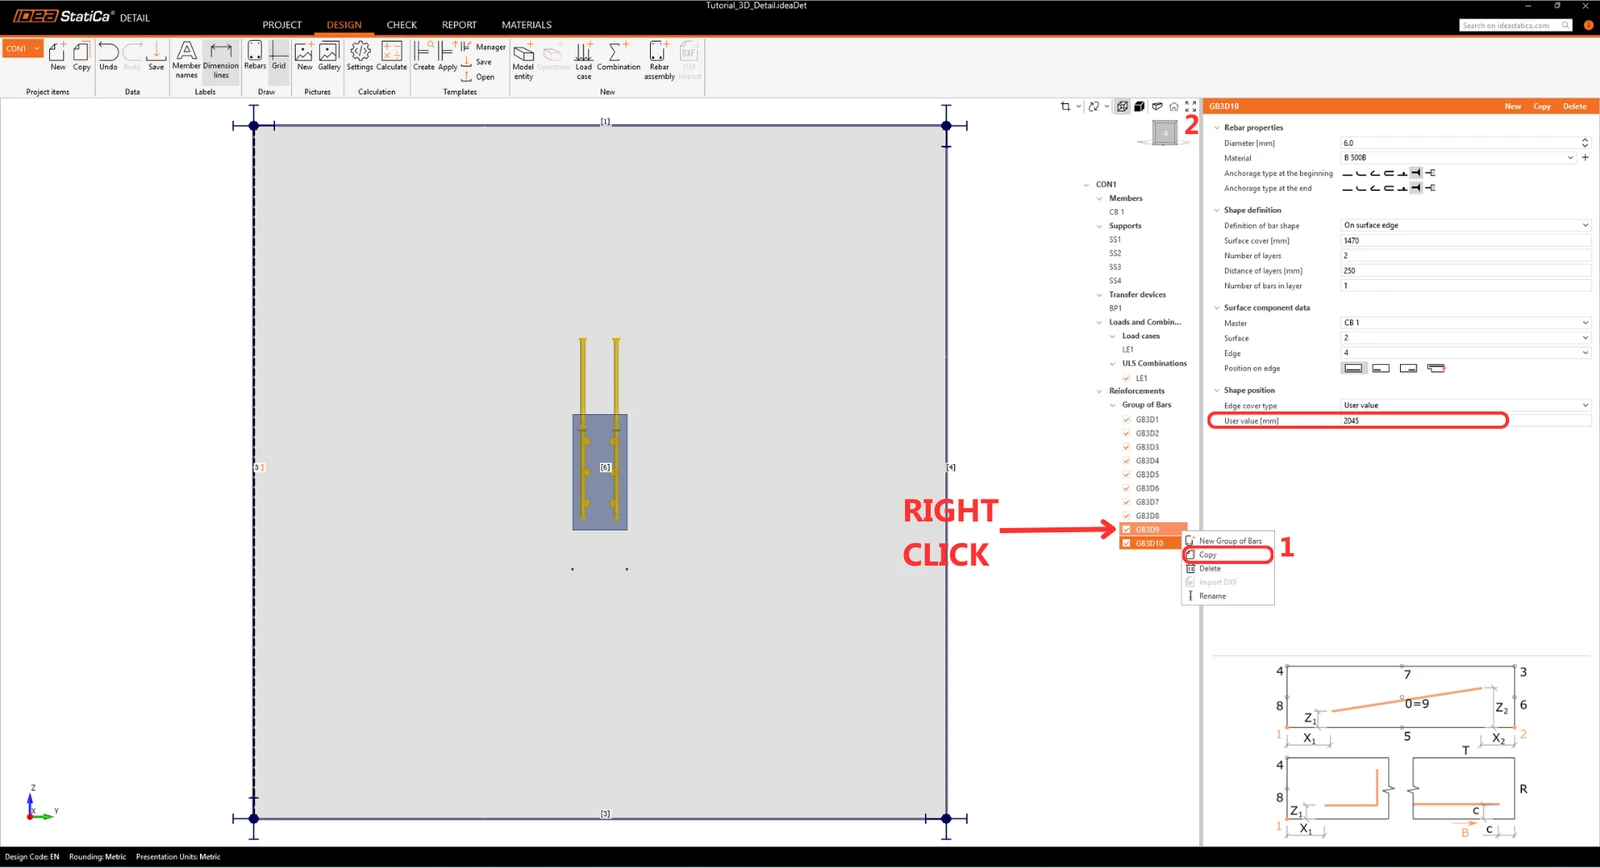1600x868 pixels.
Task: Toggle the GB3D5 group visibility checkbox
Action: [1126, 474]
